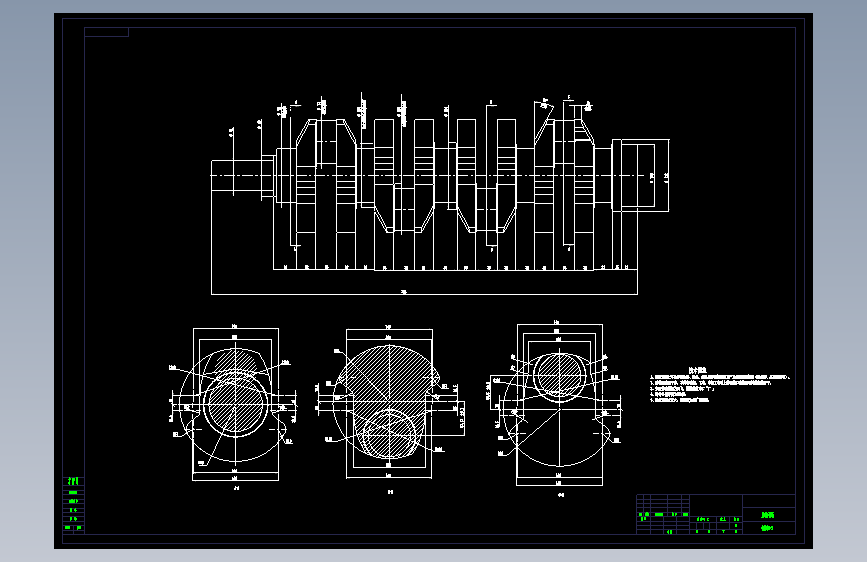Click the technical requirements notes block
Image resolution: width=867 pixels, height=562 pixels.
[x=719, y=384]
